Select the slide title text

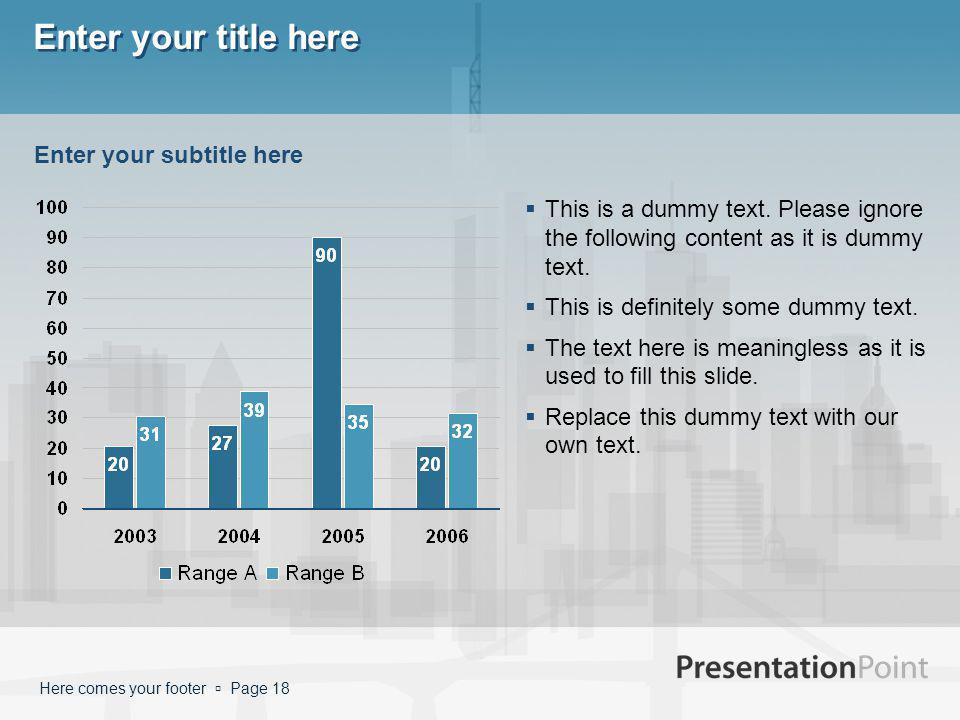coord(197,37)
